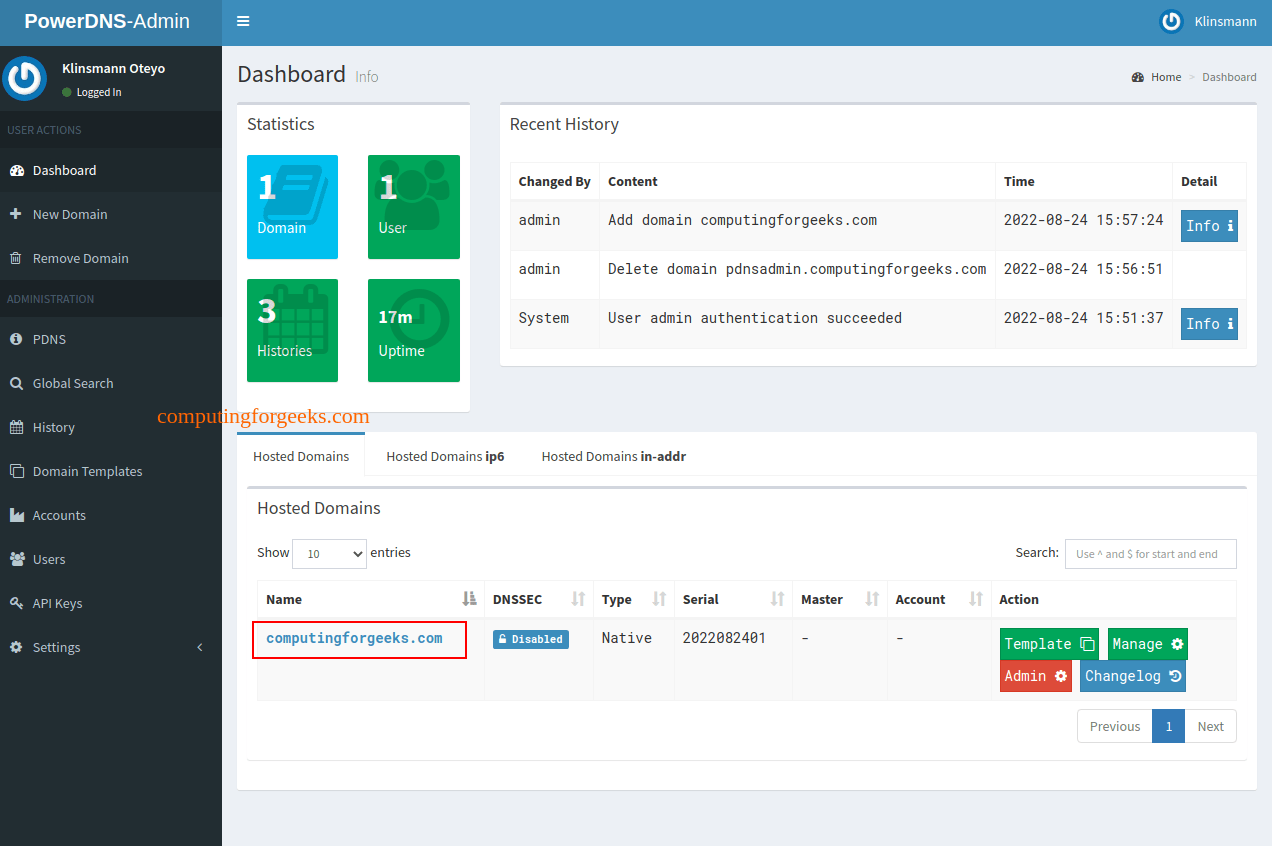Click the Home breadcrumb icon
This screenshot has width=1272, height=846.
pyautogui.click(x=1138, y=76)
